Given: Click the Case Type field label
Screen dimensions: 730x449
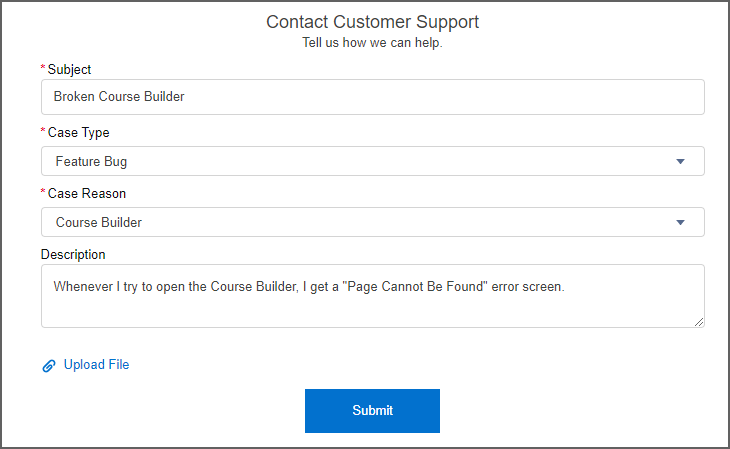Looking at the screenshot, I should pos(78,132).
